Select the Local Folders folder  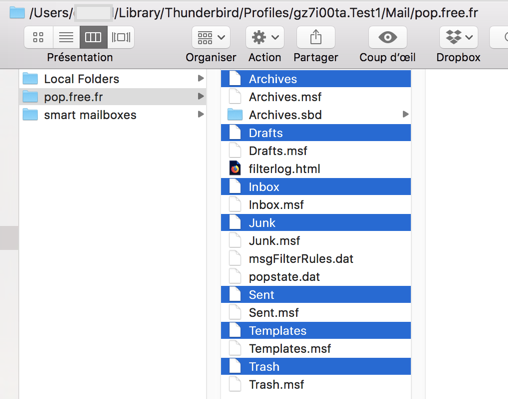click(113, 79)
